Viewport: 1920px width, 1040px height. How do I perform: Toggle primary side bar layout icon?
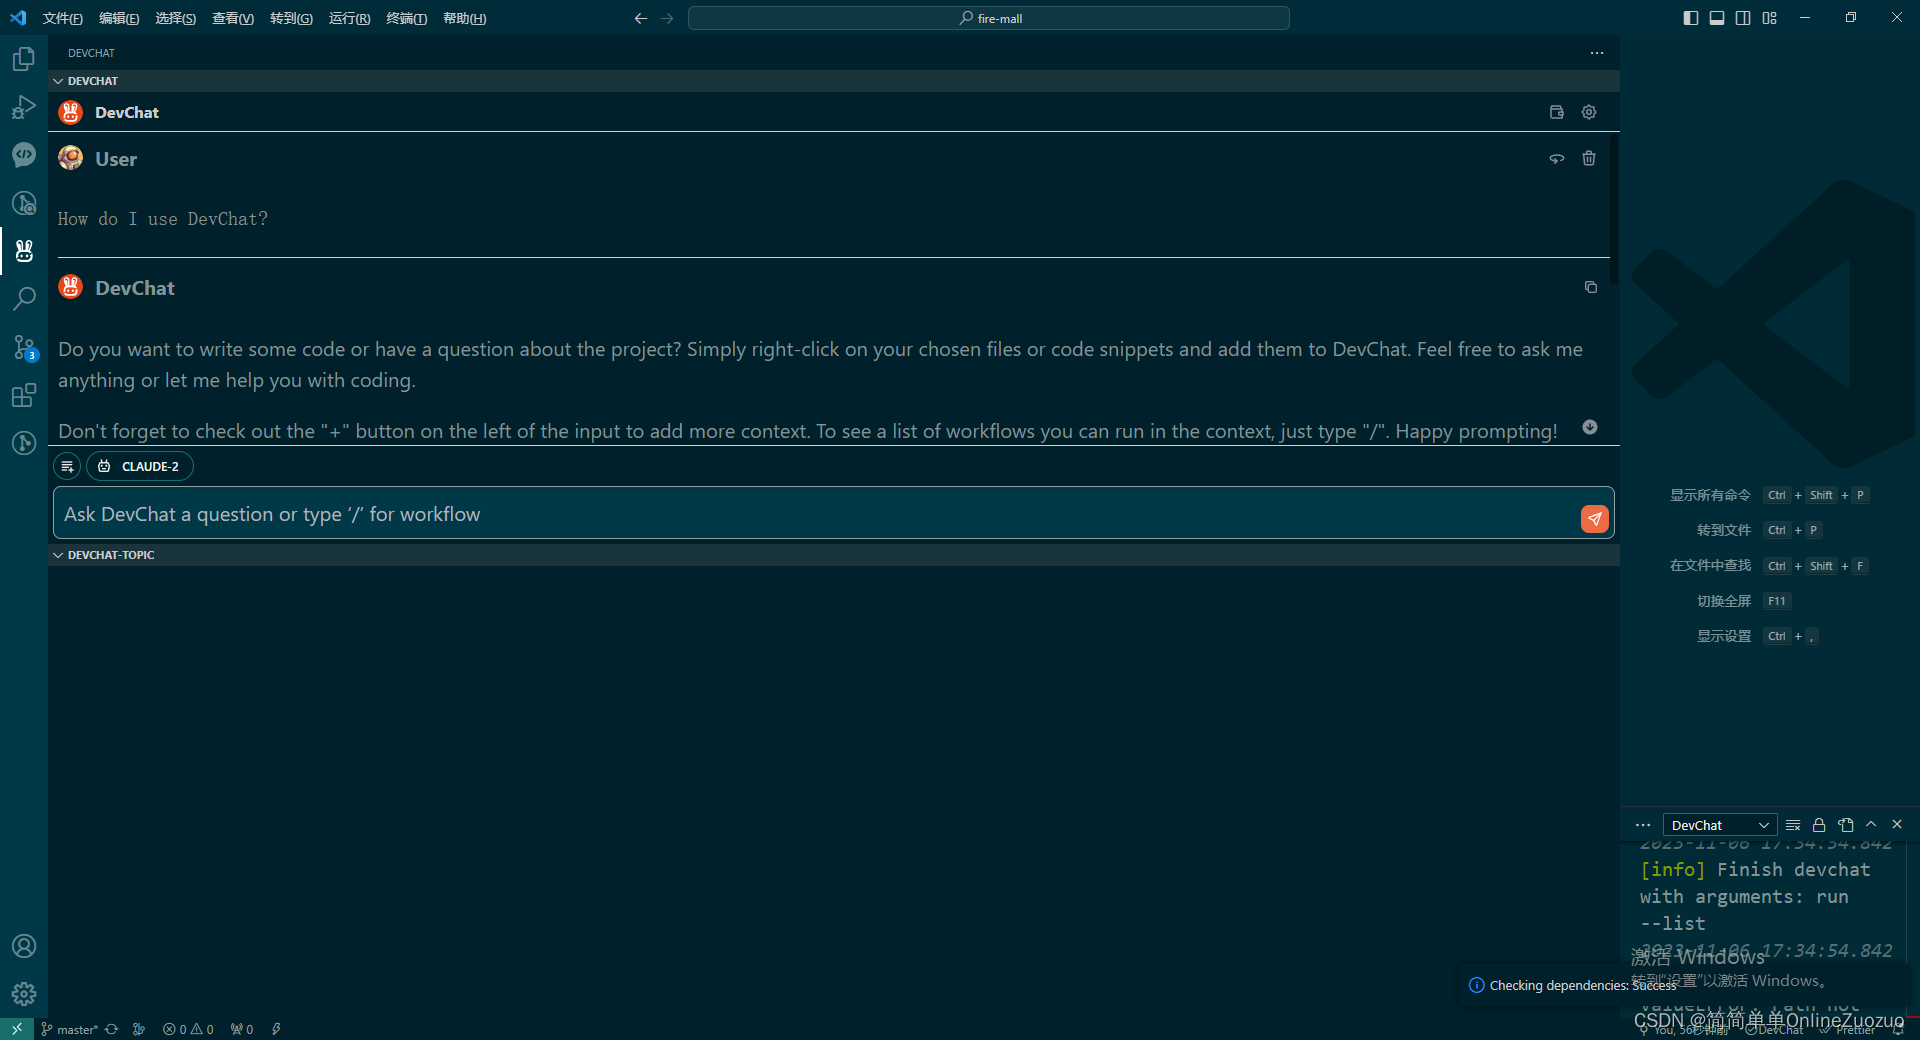pyautogui.click(x=1691, y=18)
